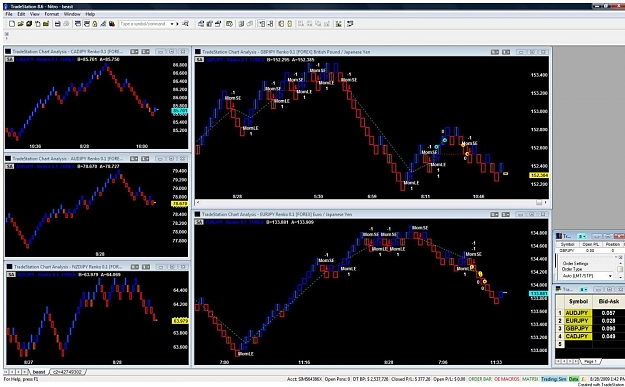625x387 pixels.
Task: Toggle ORDER BAR in the status bar
Action: coord(479,379)
